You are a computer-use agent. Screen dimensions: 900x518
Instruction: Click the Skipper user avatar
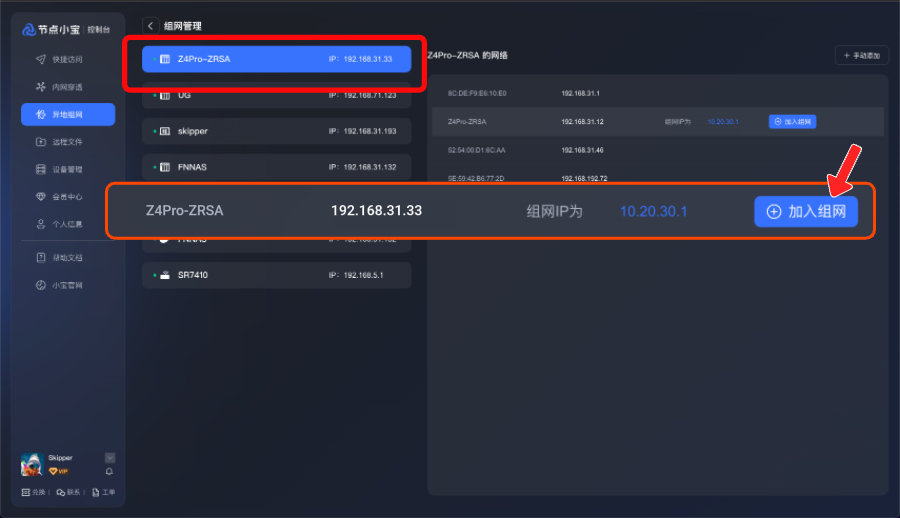(x=31, y=465)
